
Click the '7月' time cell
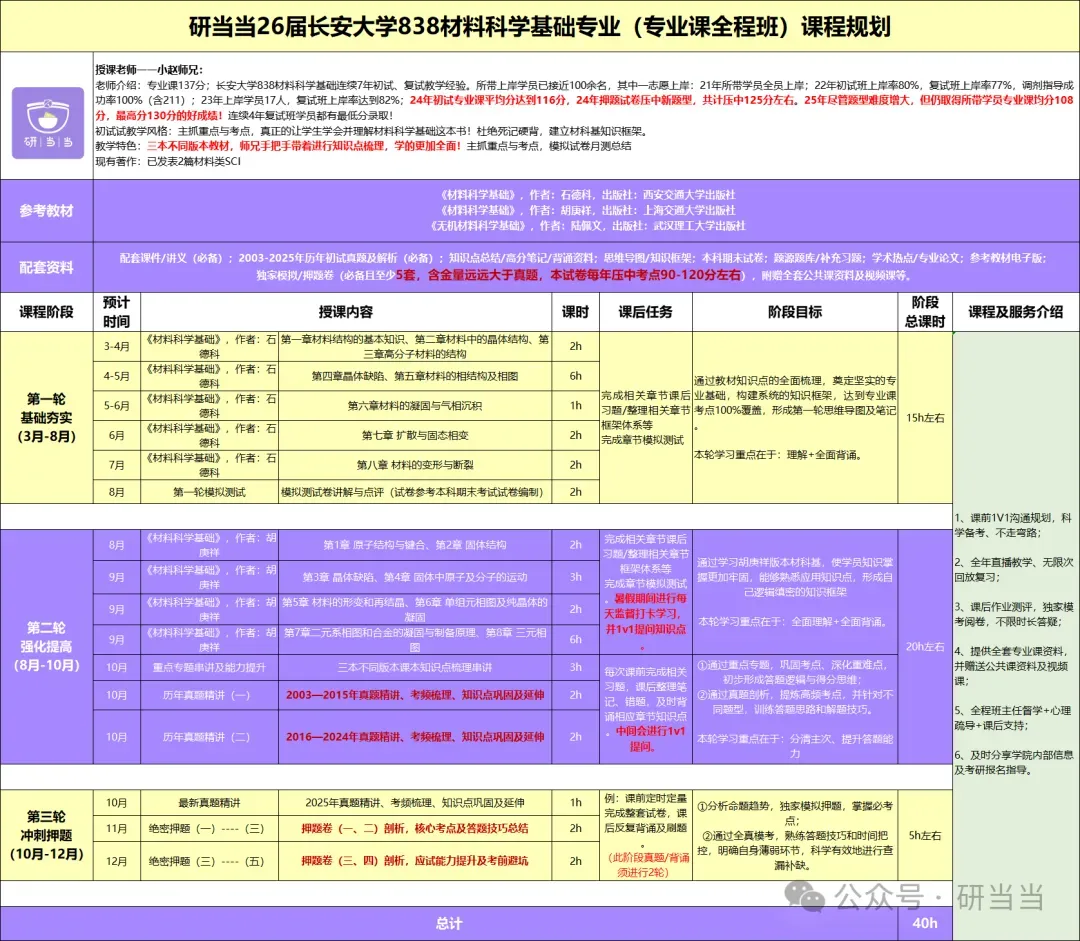[x=116, y=465]
